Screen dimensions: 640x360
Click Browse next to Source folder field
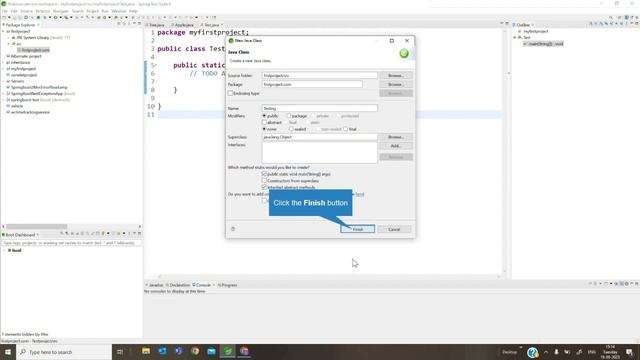(x=396, y=76)
